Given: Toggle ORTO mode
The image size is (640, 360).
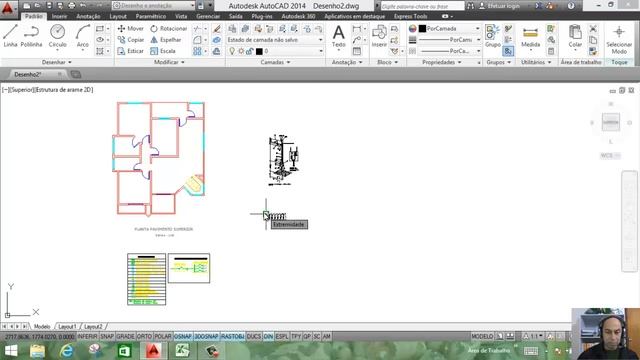Looking at the screenshot, I should 144,336.
